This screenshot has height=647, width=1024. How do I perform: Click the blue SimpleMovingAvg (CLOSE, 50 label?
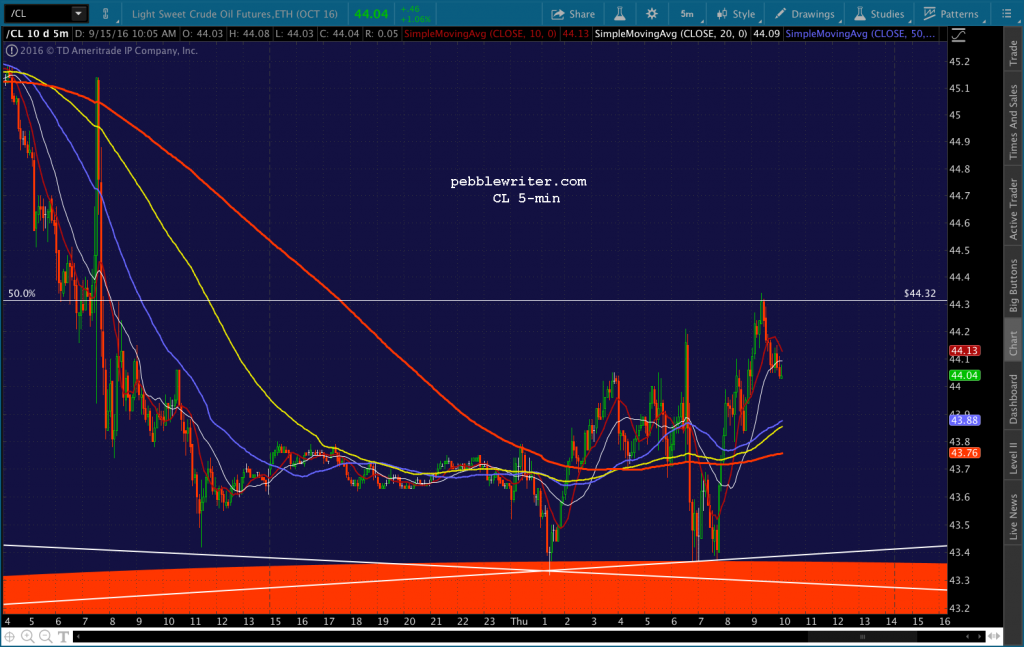coord(860,33)
